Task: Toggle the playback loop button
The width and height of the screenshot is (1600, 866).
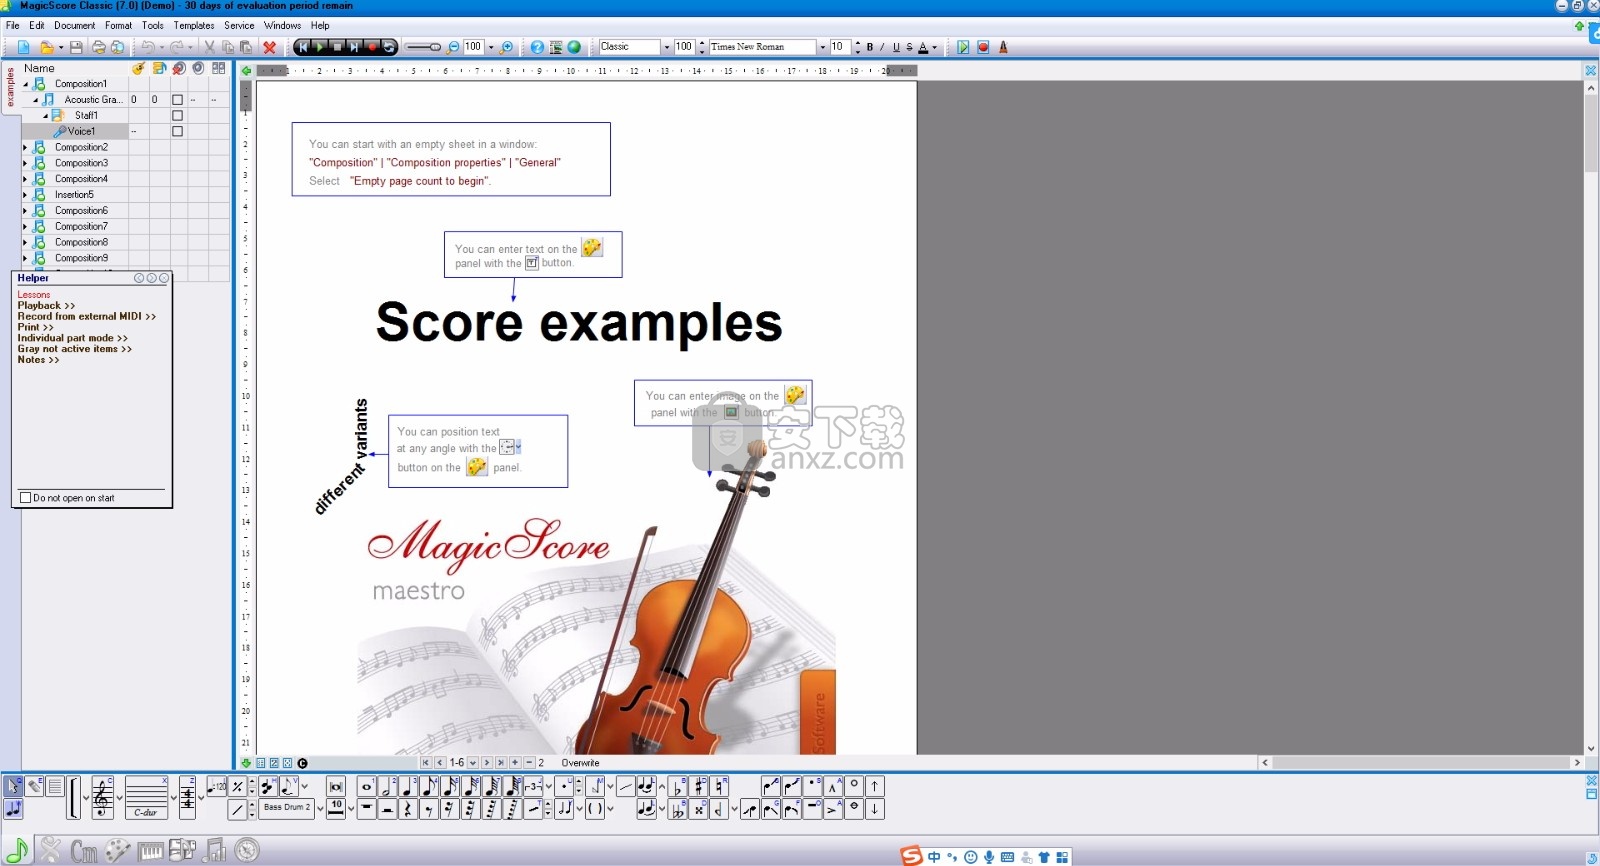Action: pos(389,47)
